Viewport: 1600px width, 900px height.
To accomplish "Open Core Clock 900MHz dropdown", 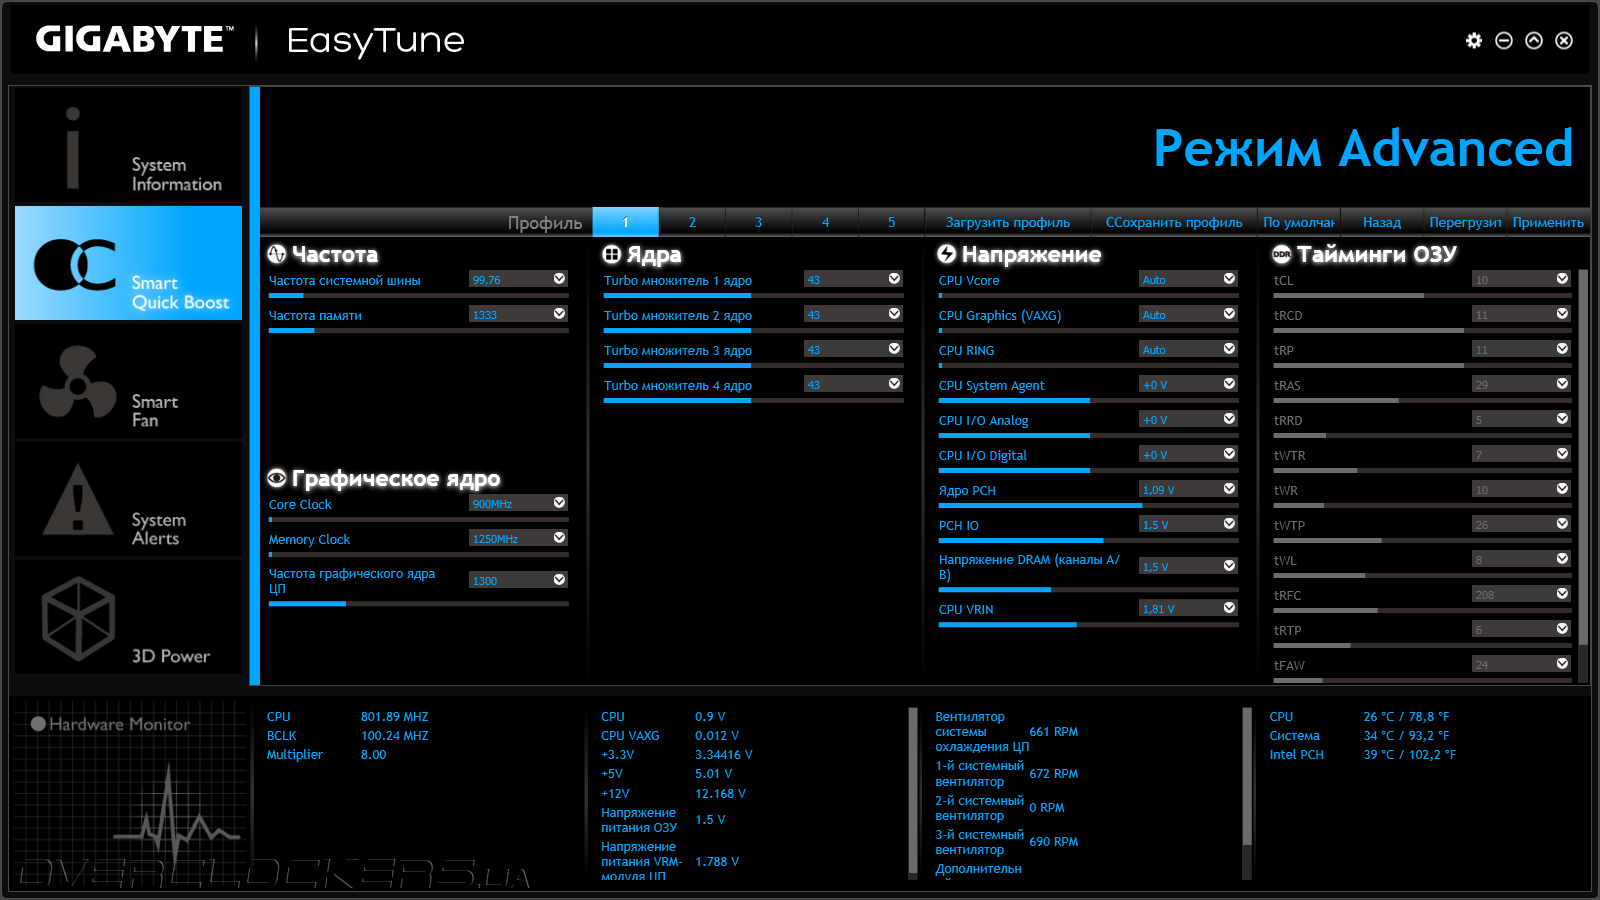I will point(518,503).
